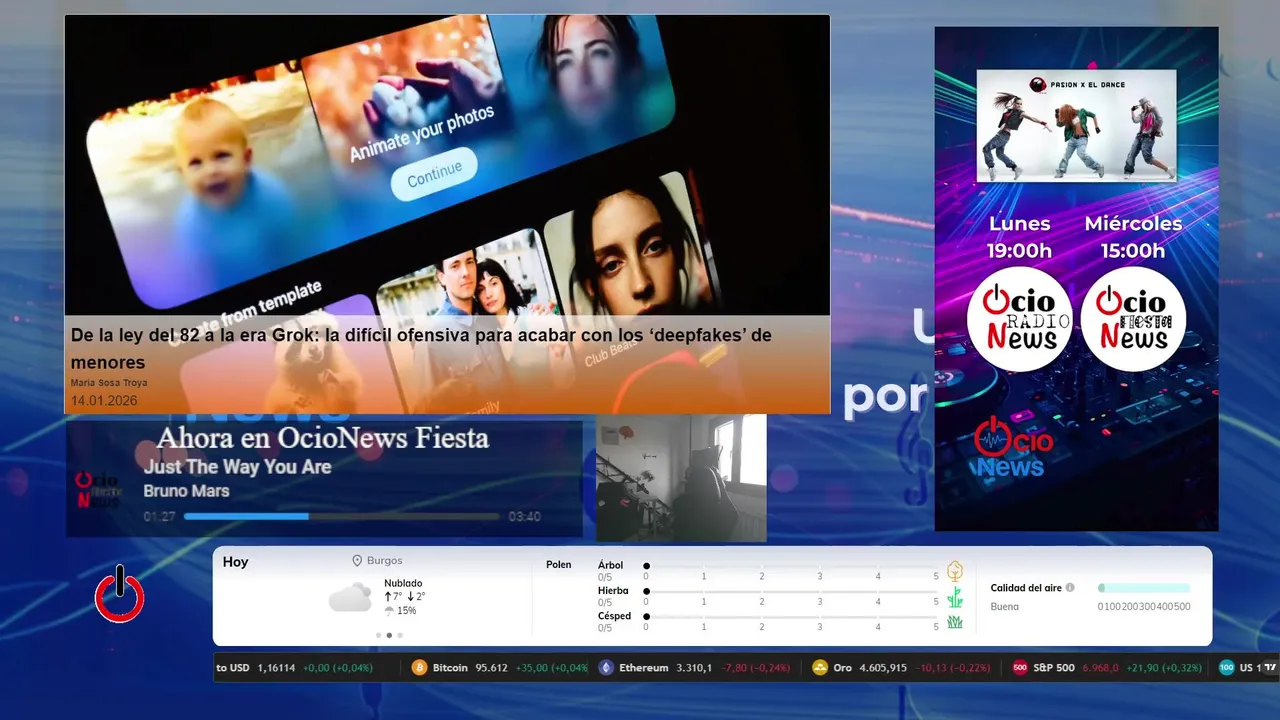Open the Ocio Radio News circle logo
The height and width of the screenshot is (720, 1280).
coord(1019,319)
